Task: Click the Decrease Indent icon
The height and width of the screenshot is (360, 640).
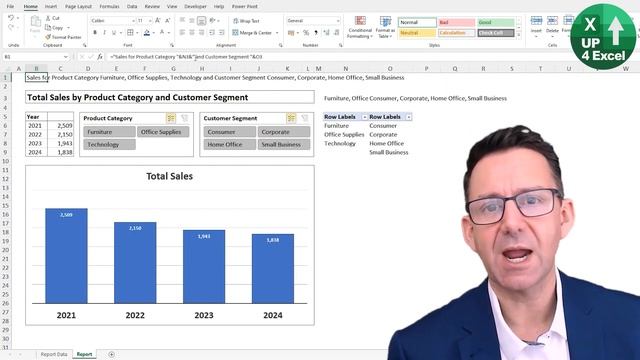Action: (x=212, y=33)
